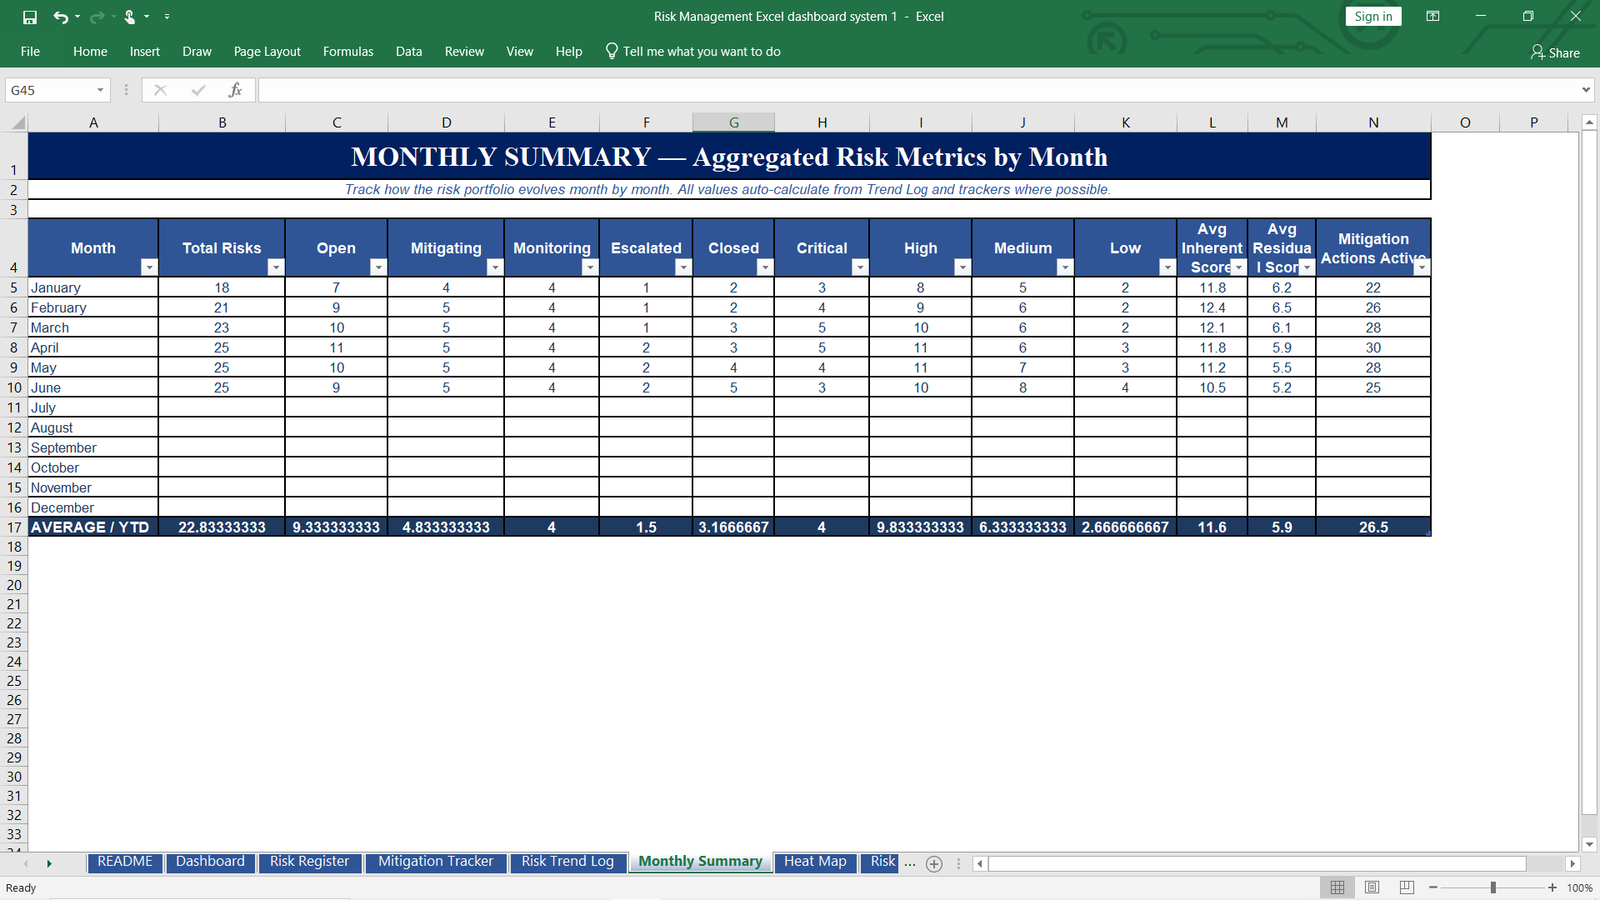This screenshot has height=900, width=1600.
Task: Click the Enter checkmark icon in formula bar
Action: [x=198, y=90]
